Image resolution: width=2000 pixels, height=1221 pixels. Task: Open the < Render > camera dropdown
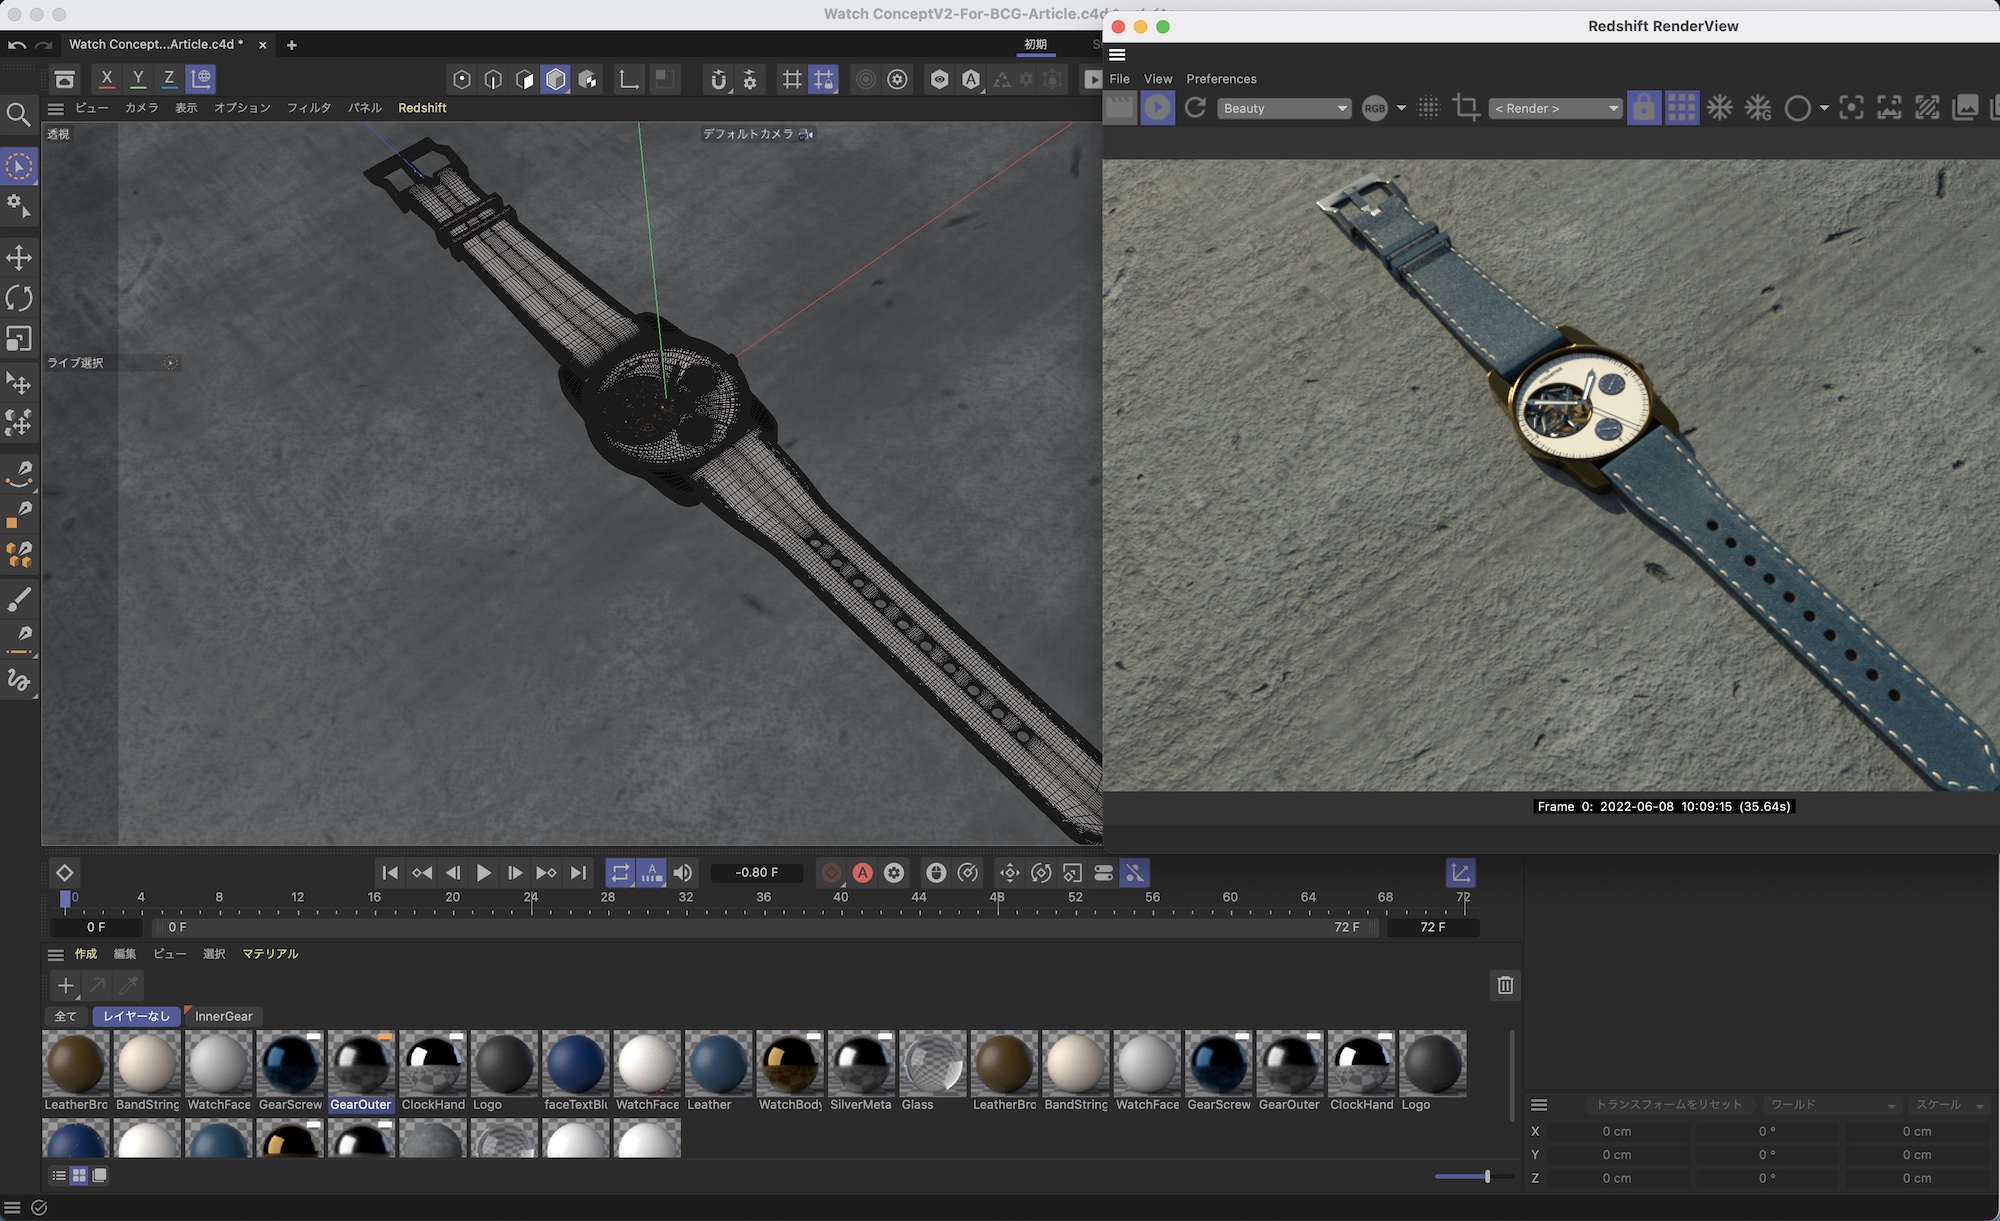pos(1556,108)
